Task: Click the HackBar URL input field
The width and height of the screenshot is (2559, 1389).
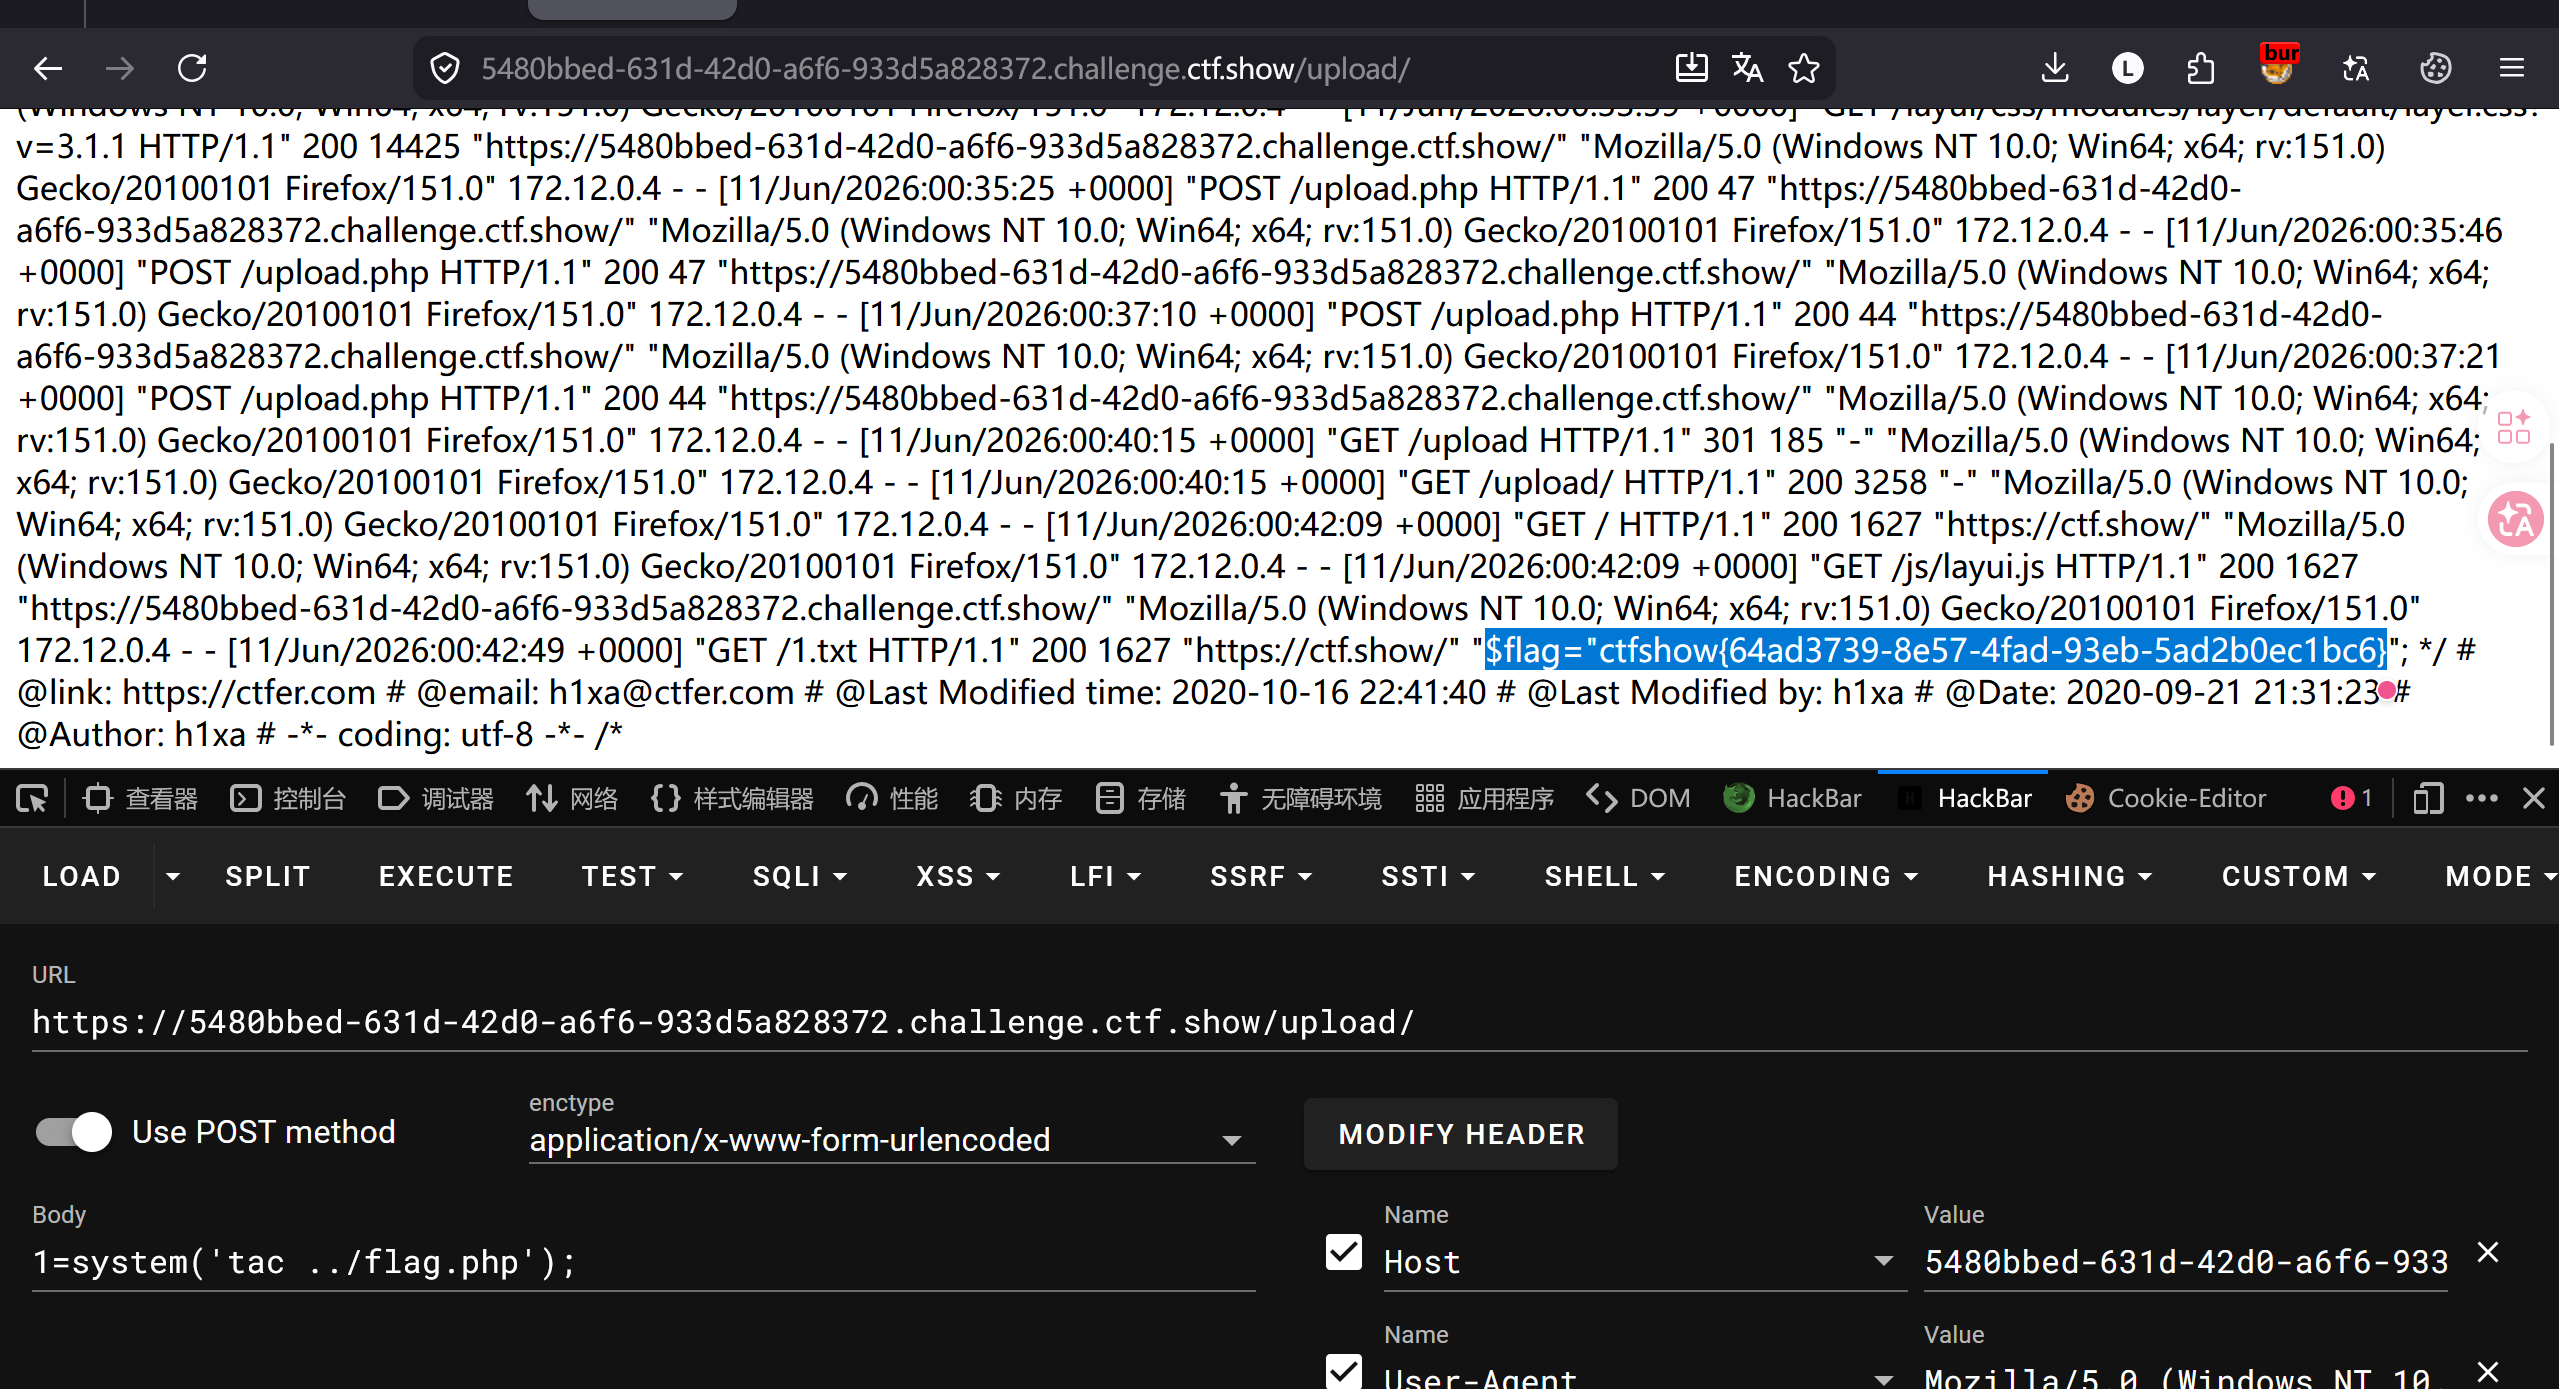Action: click(x=1279, y=1023)
